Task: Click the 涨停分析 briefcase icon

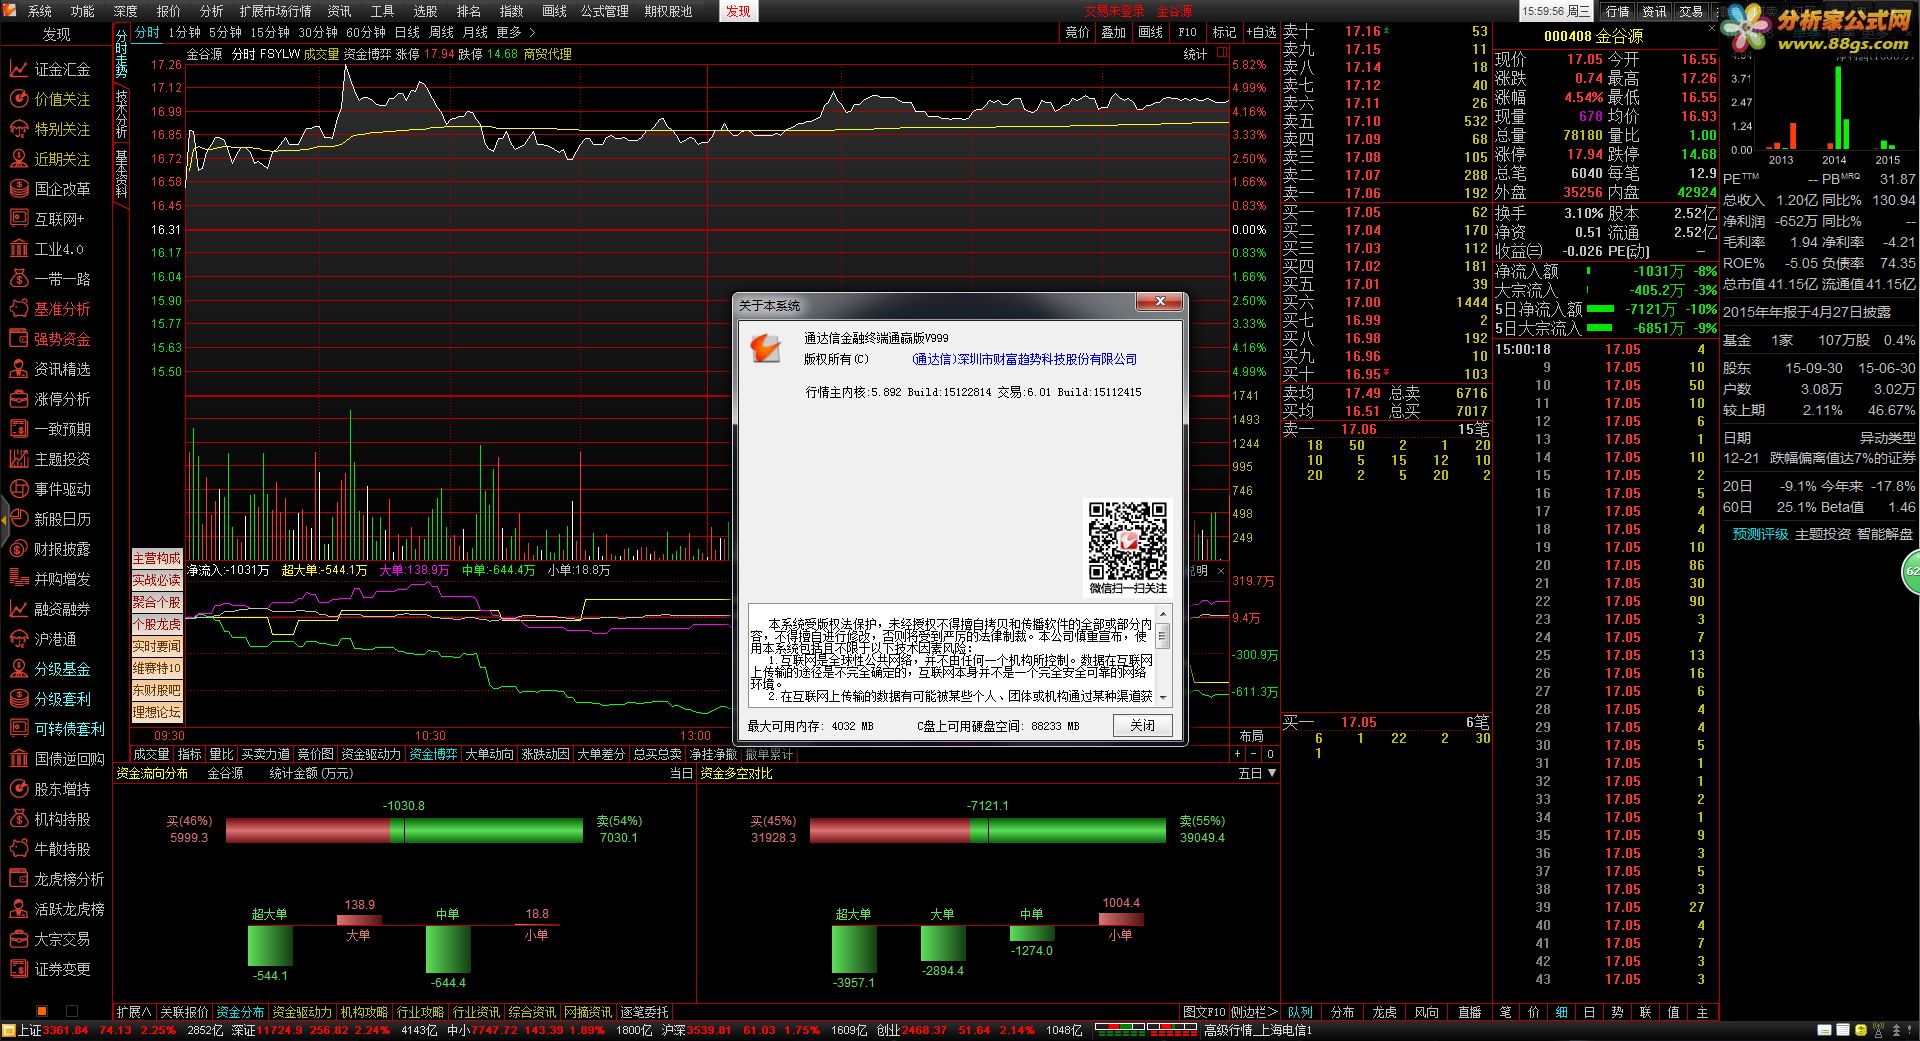Action: click(x=18, y=399)
